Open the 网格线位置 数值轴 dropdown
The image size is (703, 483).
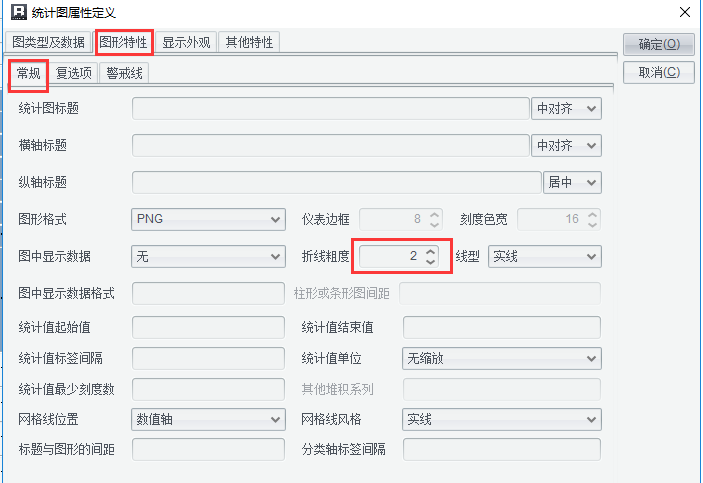[x=208, y=420]
